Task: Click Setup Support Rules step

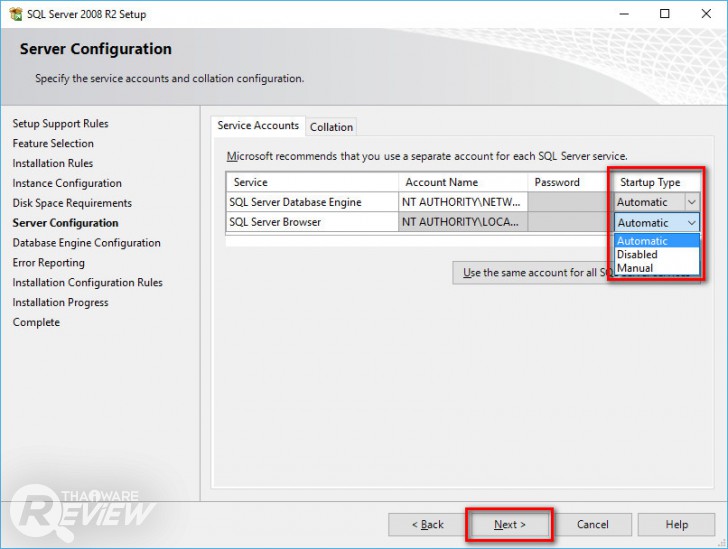Action: click(x=60, y=124)
